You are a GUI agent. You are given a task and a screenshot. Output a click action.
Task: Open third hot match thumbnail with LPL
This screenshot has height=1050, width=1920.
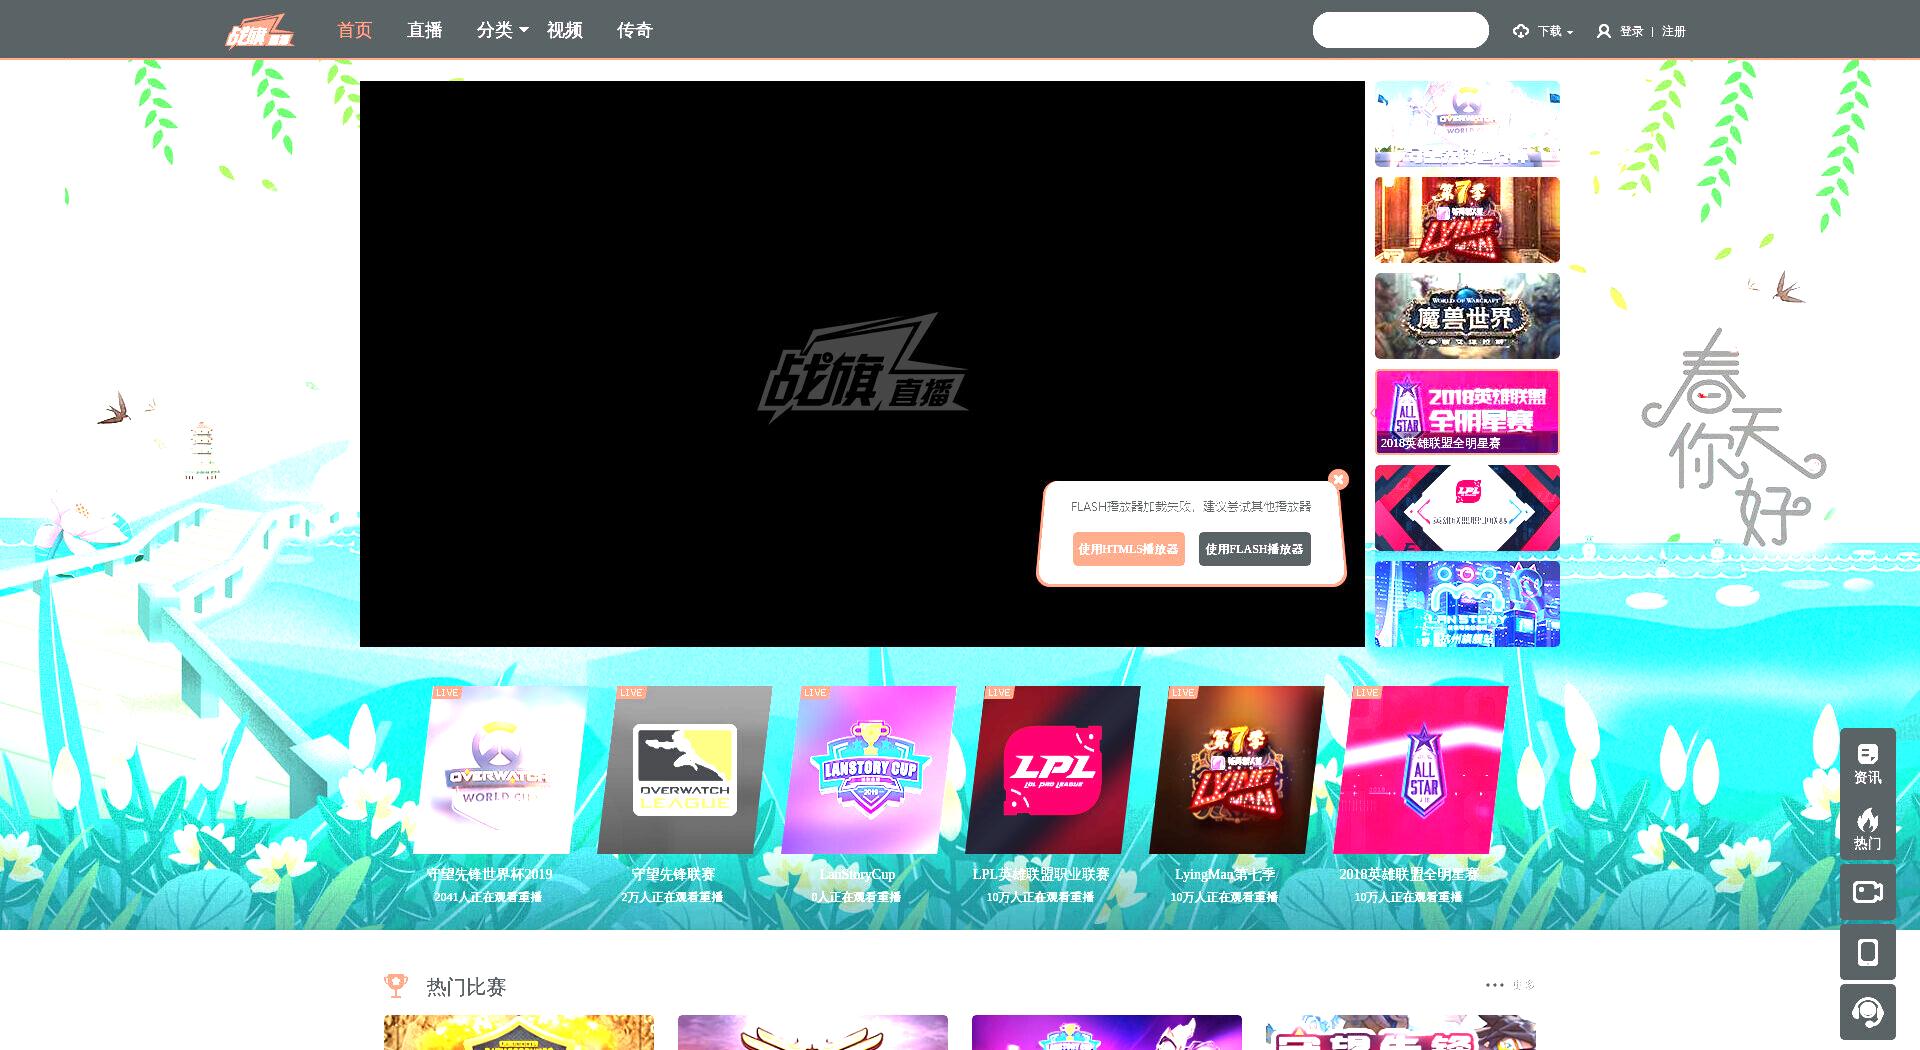[1107, 1032]
